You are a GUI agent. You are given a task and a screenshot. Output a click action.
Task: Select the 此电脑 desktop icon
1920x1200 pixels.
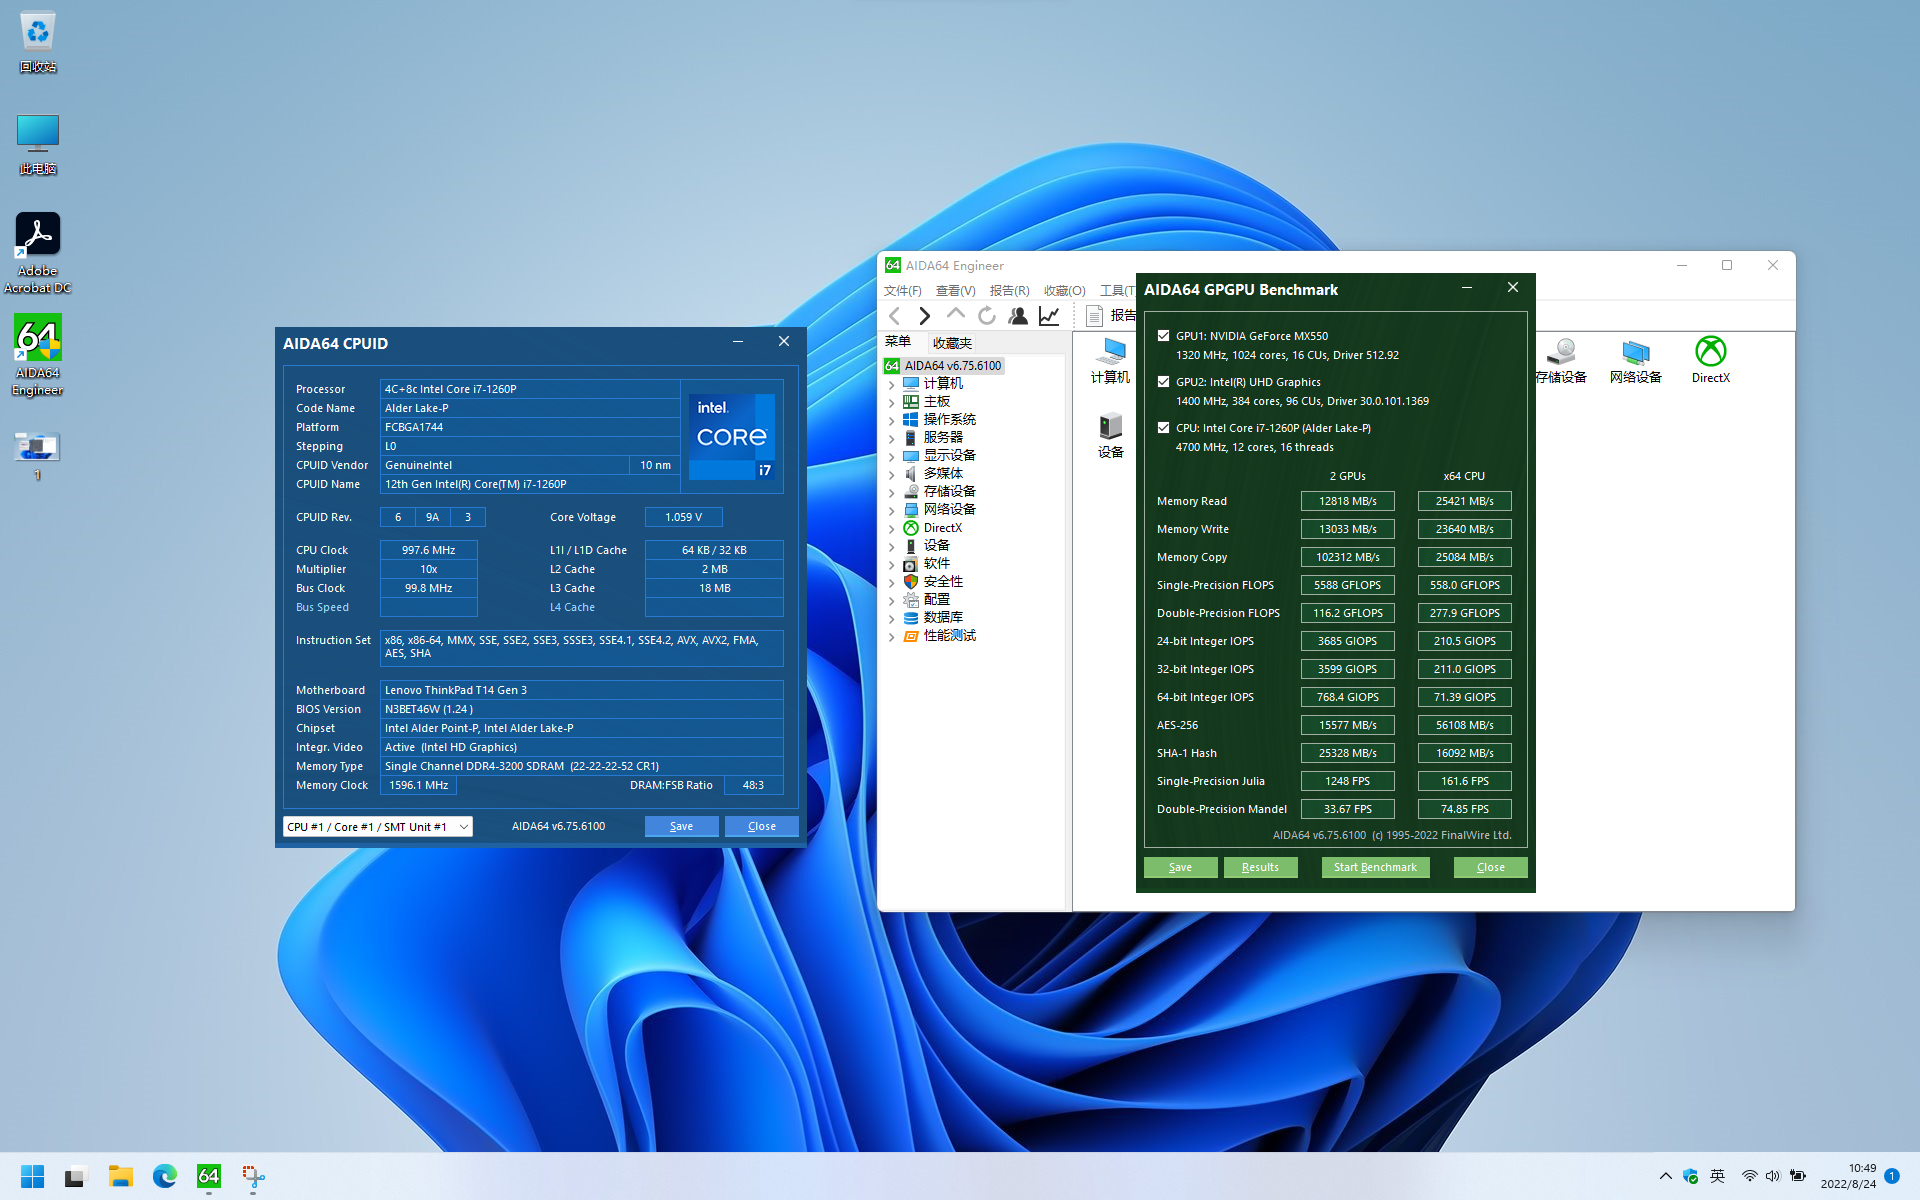click(38, 144)
